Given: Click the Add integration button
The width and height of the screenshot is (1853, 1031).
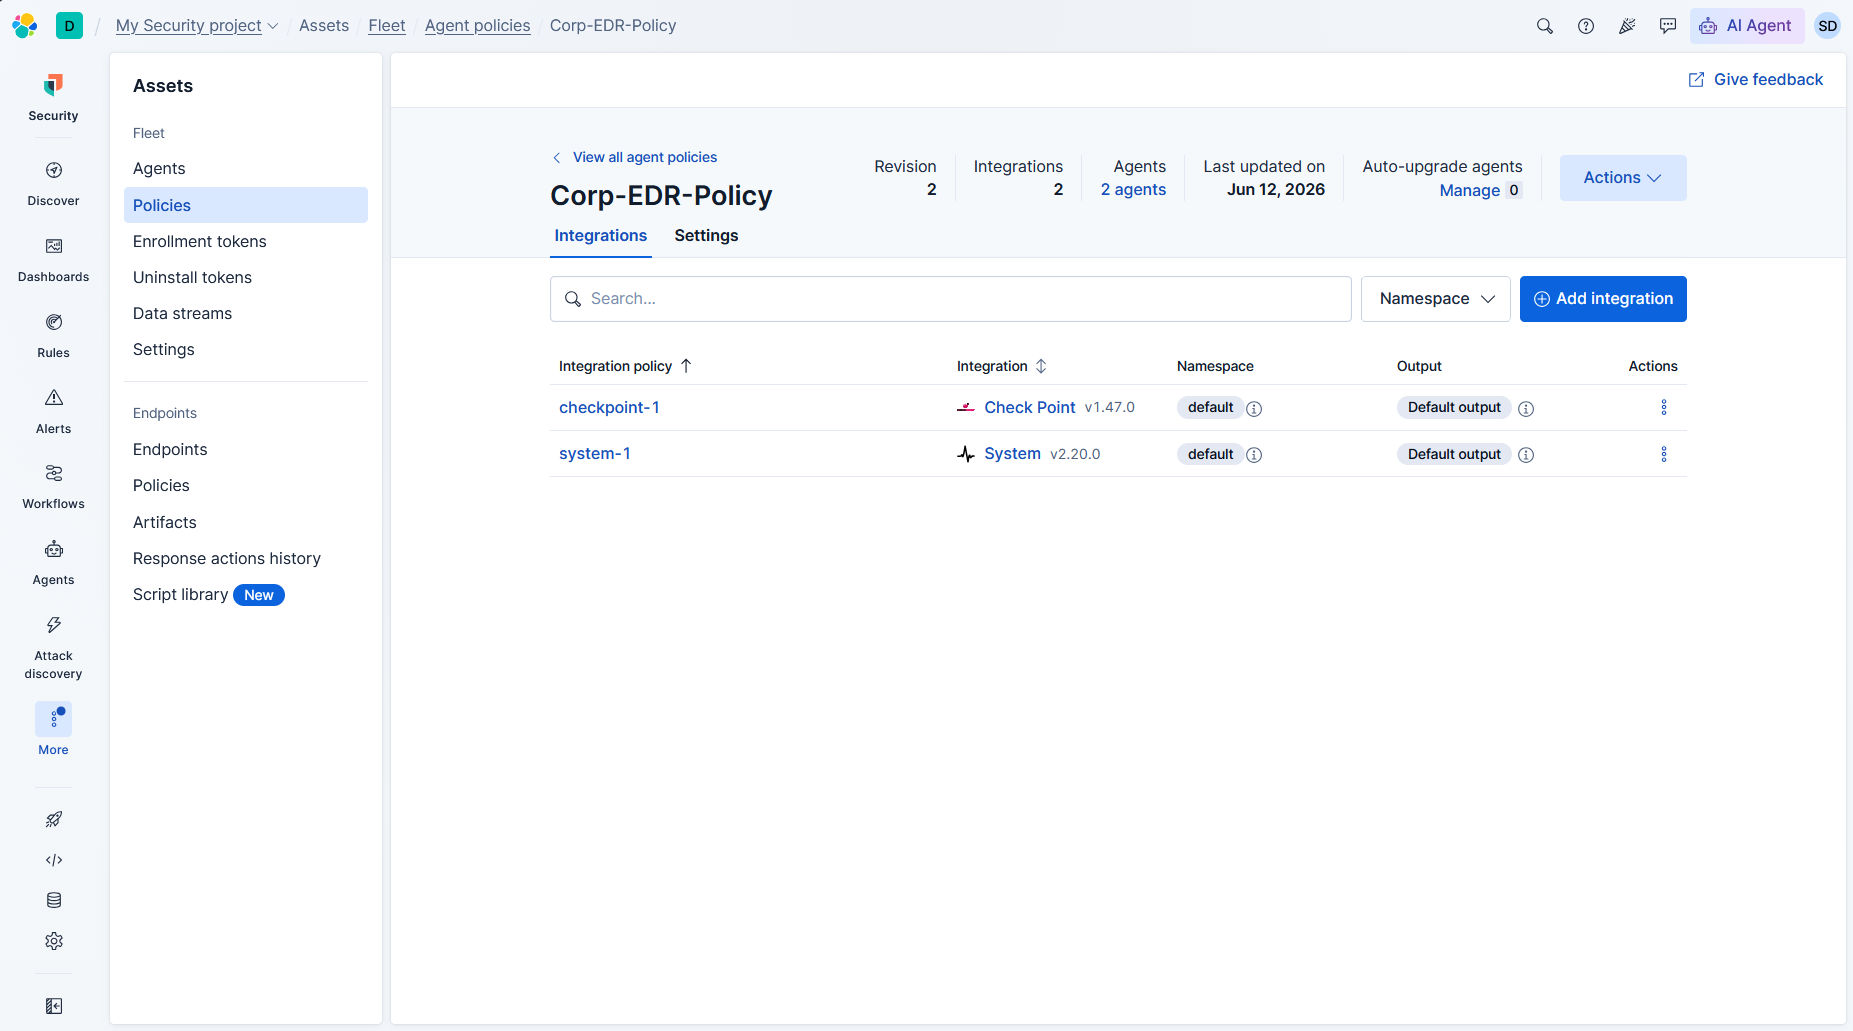Looking at the screenshot, I should point(1603,299).
